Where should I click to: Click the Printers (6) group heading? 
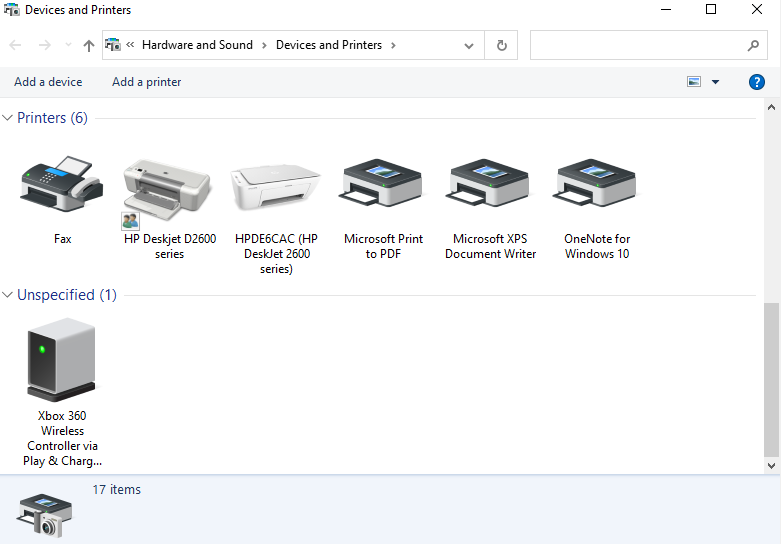point(52,118)
